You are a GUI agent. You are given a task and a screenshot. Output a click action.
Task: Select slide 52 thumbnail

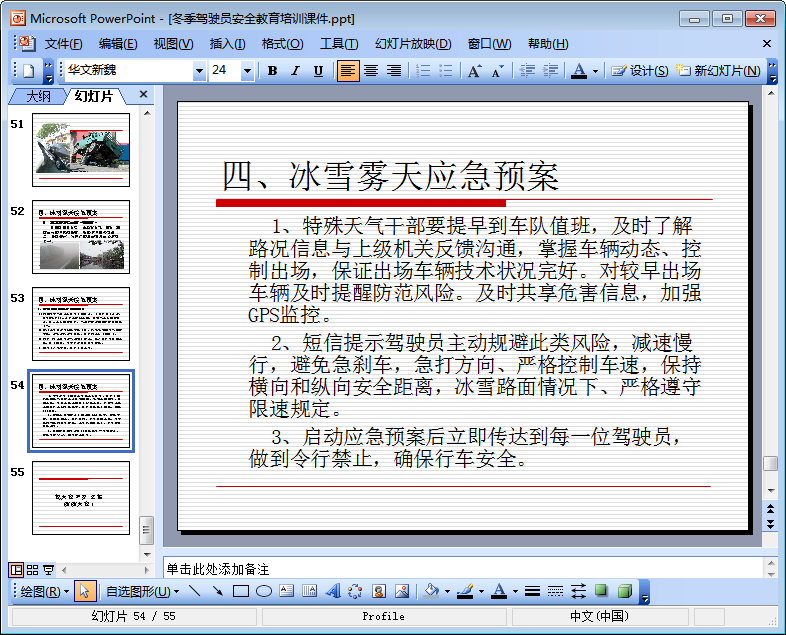(x=81, y=237)
